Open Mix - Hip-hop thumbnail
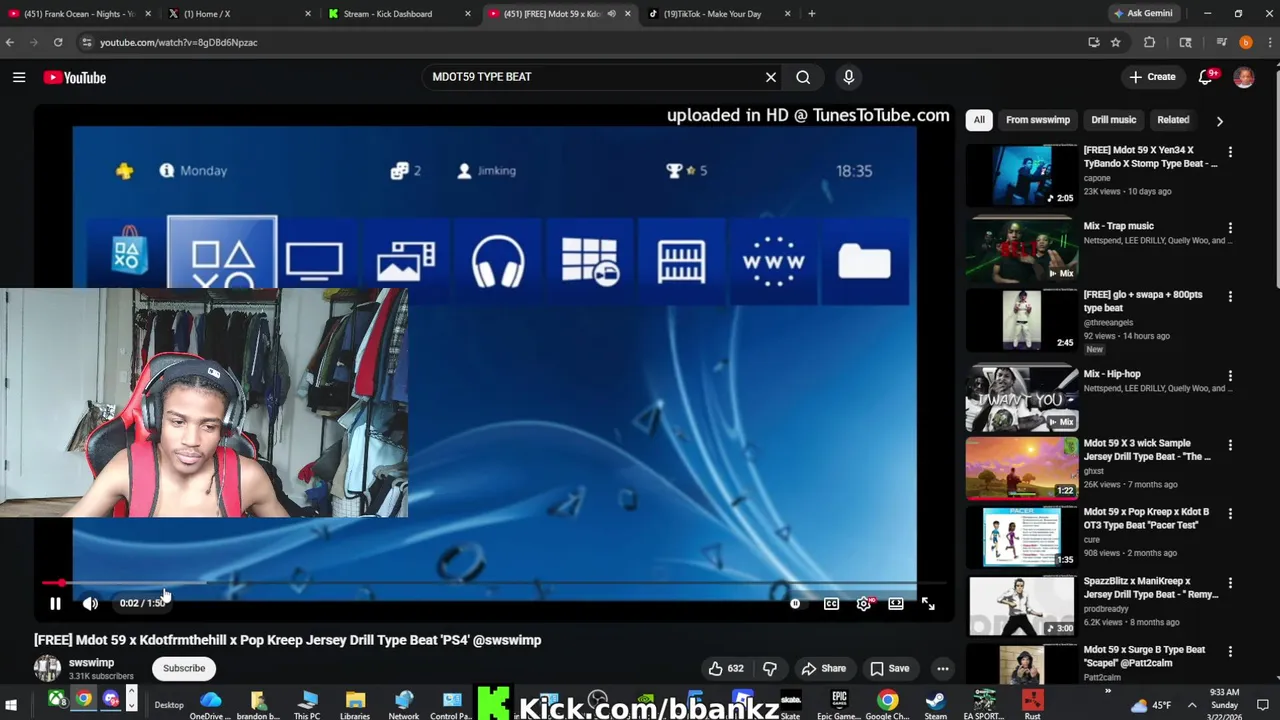The height and width of the screenshot is (720, 1280). 1021,398
